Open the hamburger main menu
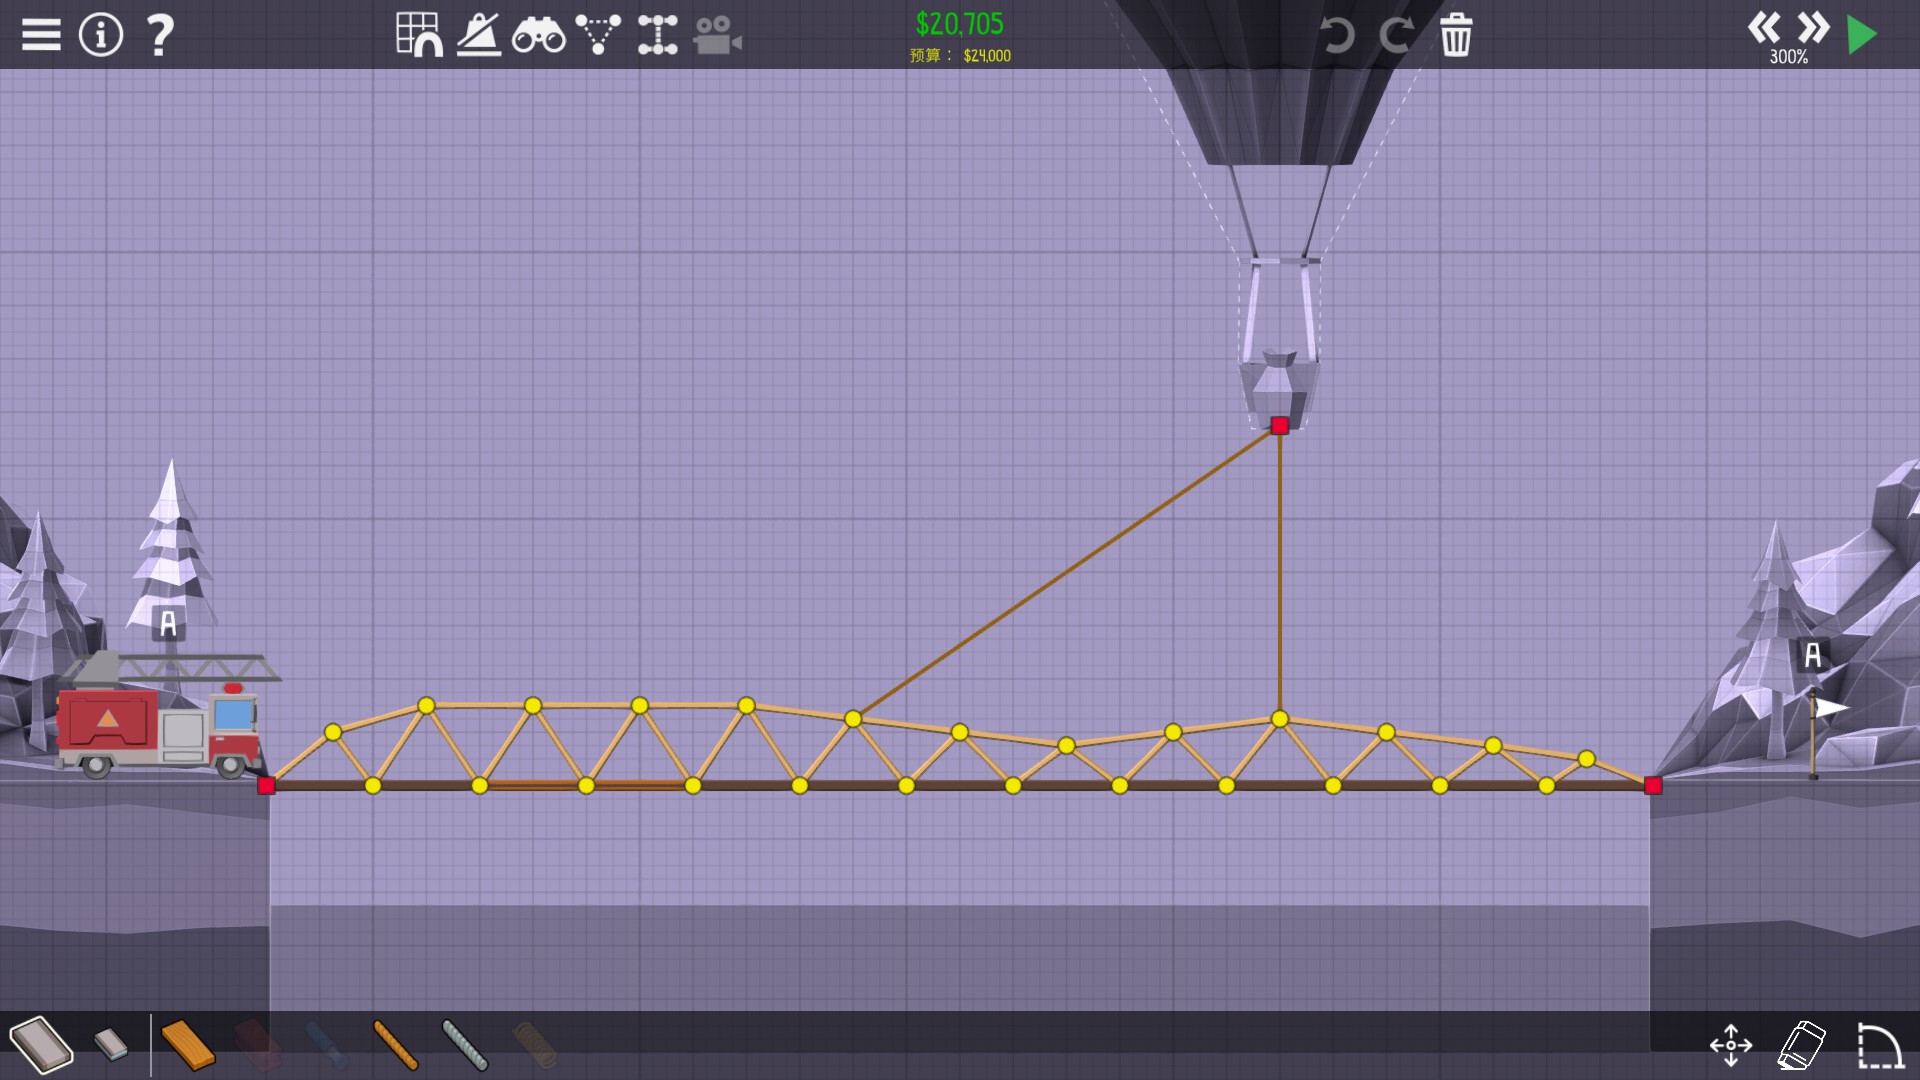The height and width of the screenshot is (1080, 1920). pyautogui.click(x=41, y=35)
